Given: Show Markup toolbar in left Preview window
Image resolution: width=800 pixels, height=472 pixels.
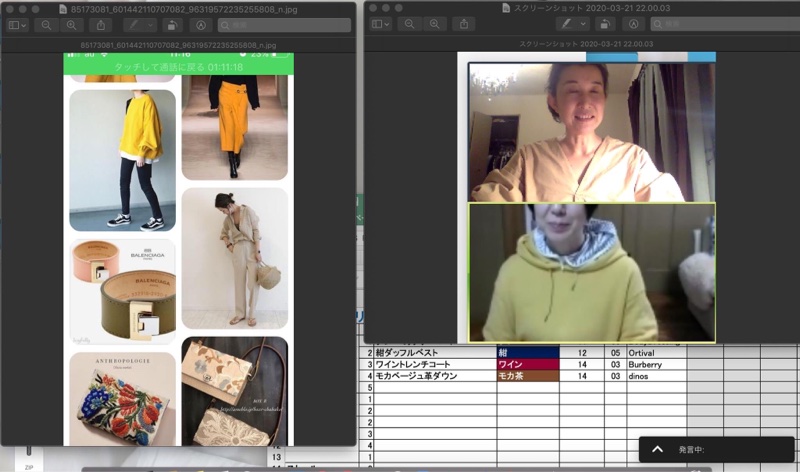Looking at the screenshot, I should tap(201, 25).
